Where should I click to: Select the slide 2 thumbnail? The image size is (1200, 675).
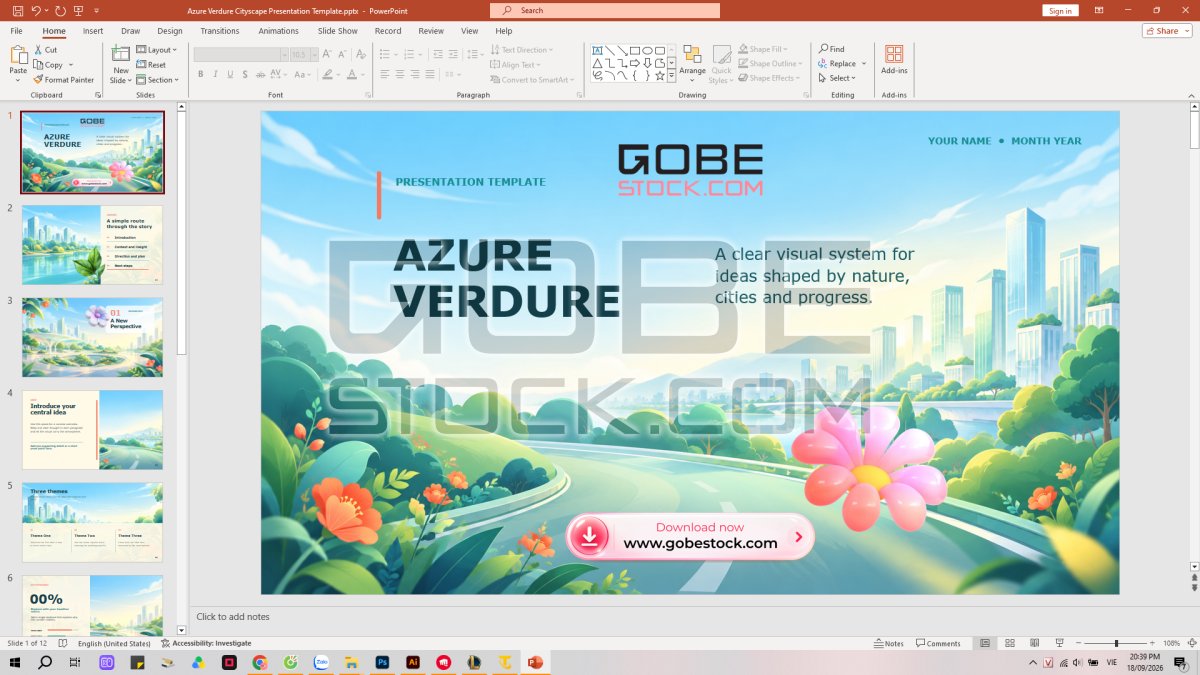point(92,245)
